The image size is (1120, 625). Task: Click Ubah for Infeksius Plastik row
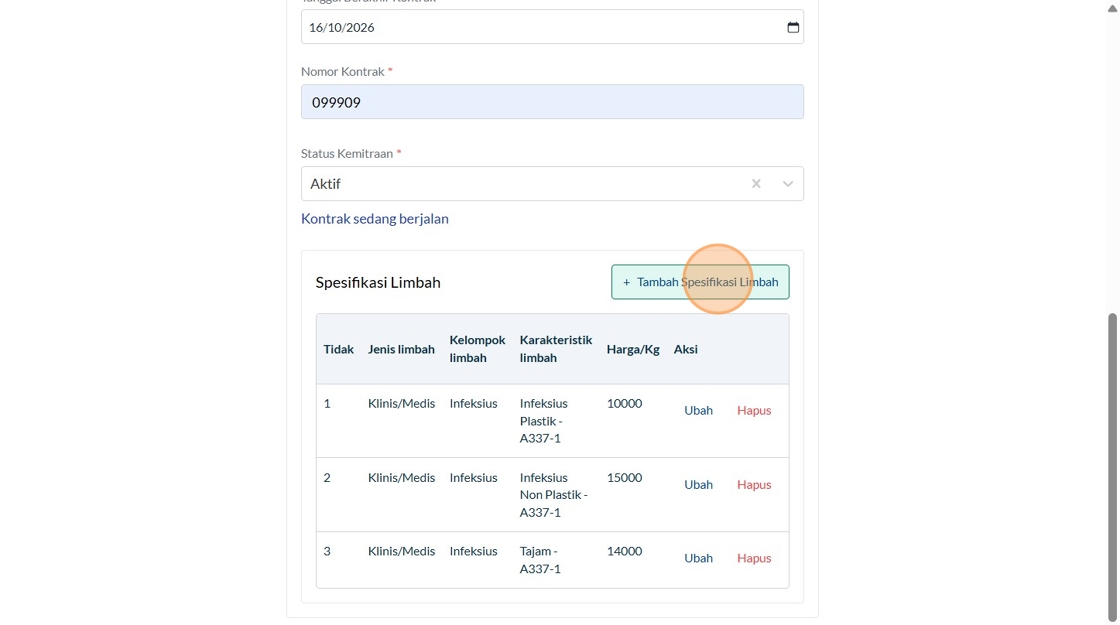coord(698,410)
